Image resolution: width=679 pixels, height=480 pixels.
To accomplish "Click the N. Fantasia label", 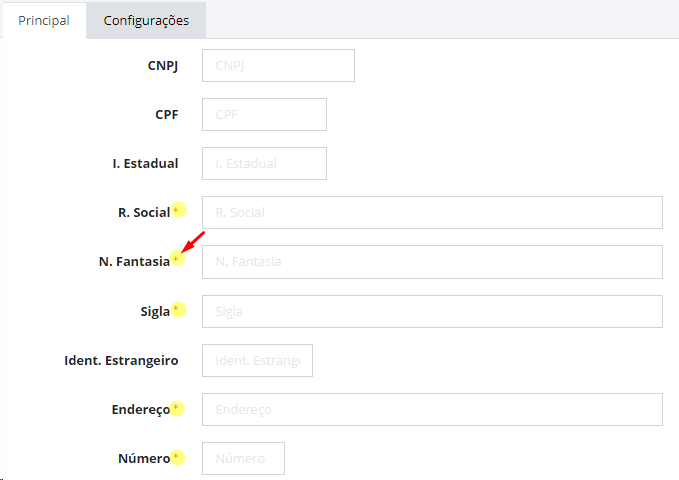I will point(134,262).
